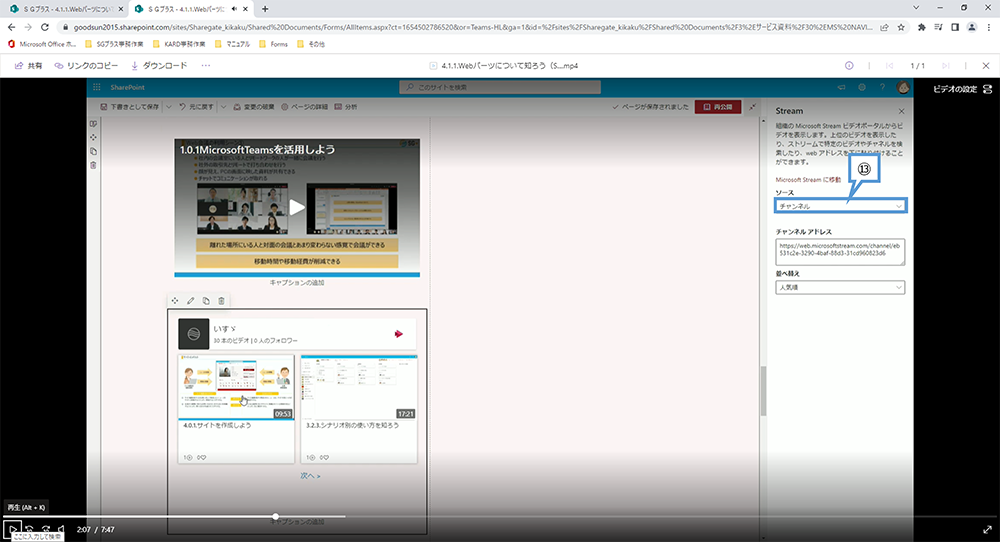The height and width of the screenshot is (542, 1000).
Task: Go to previous file arrow icon
Action: 889,66
